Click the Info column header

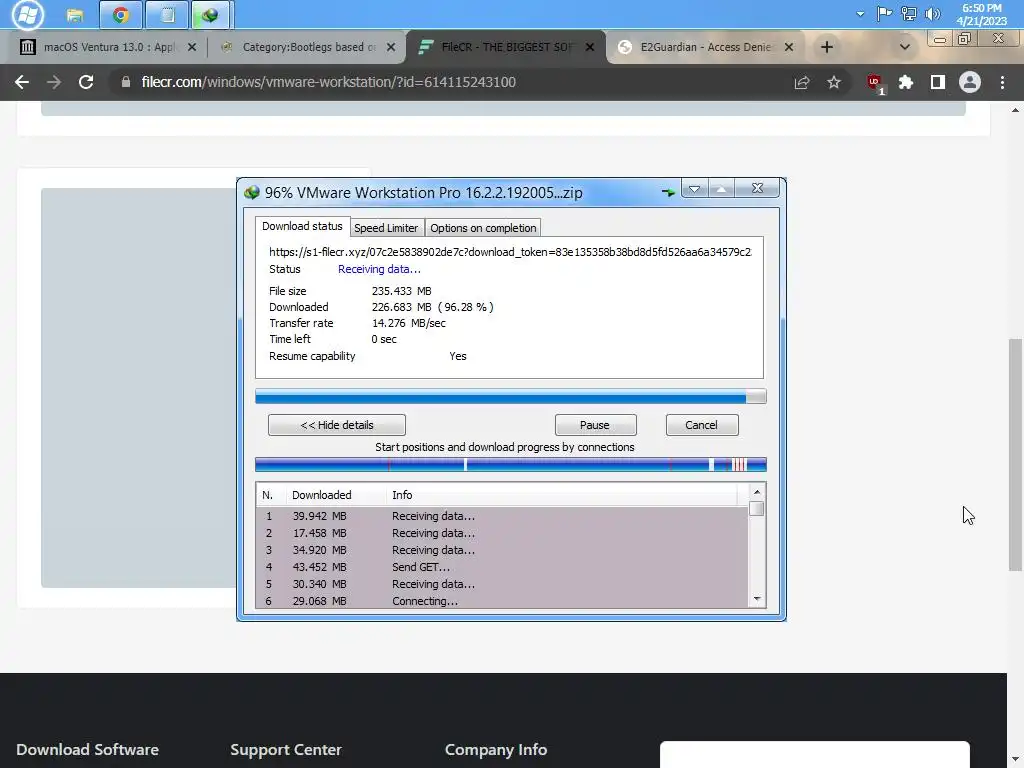pos(563,495)
